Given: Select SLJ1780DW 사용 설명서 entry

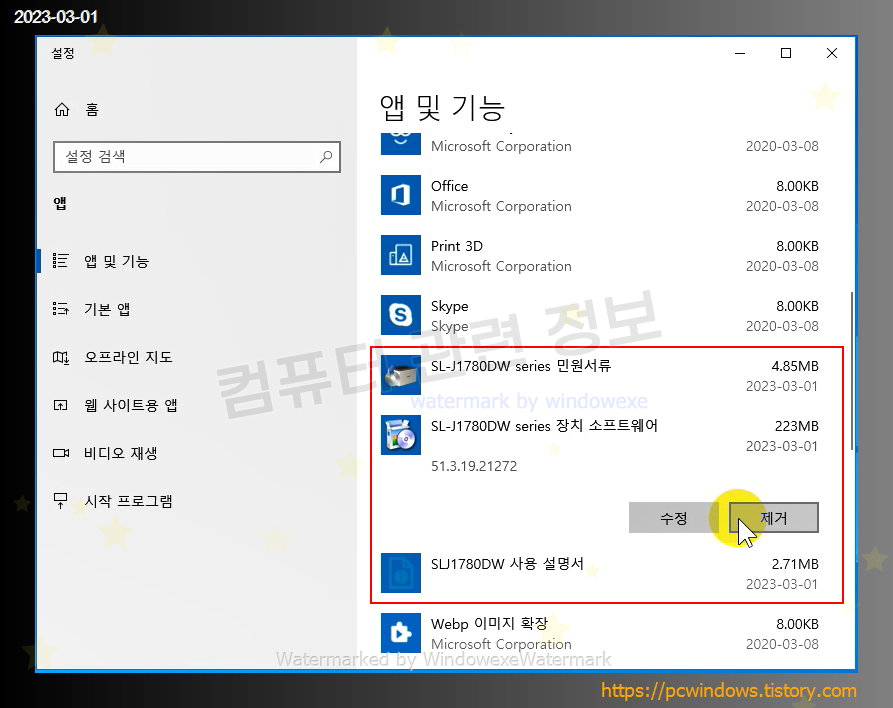Looking at the screenshot, I should pyautogui.click(x=507, y=564).
